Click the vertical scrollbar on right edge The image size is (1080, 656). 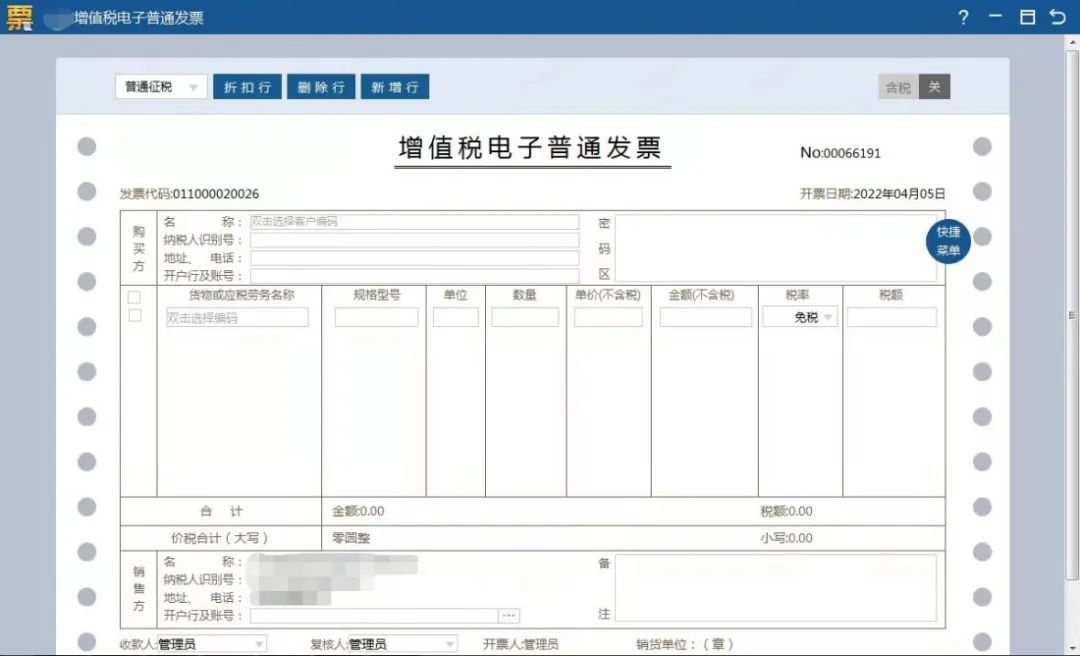(x=1072, y=314)
